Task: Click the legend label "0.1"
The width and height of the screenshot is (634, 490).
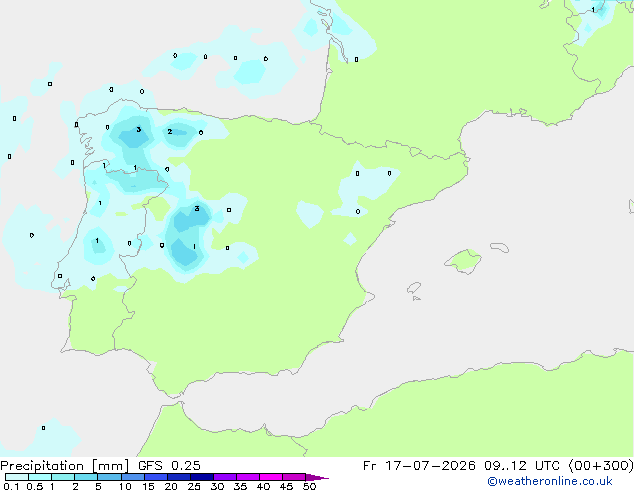Action: point(11,486)
